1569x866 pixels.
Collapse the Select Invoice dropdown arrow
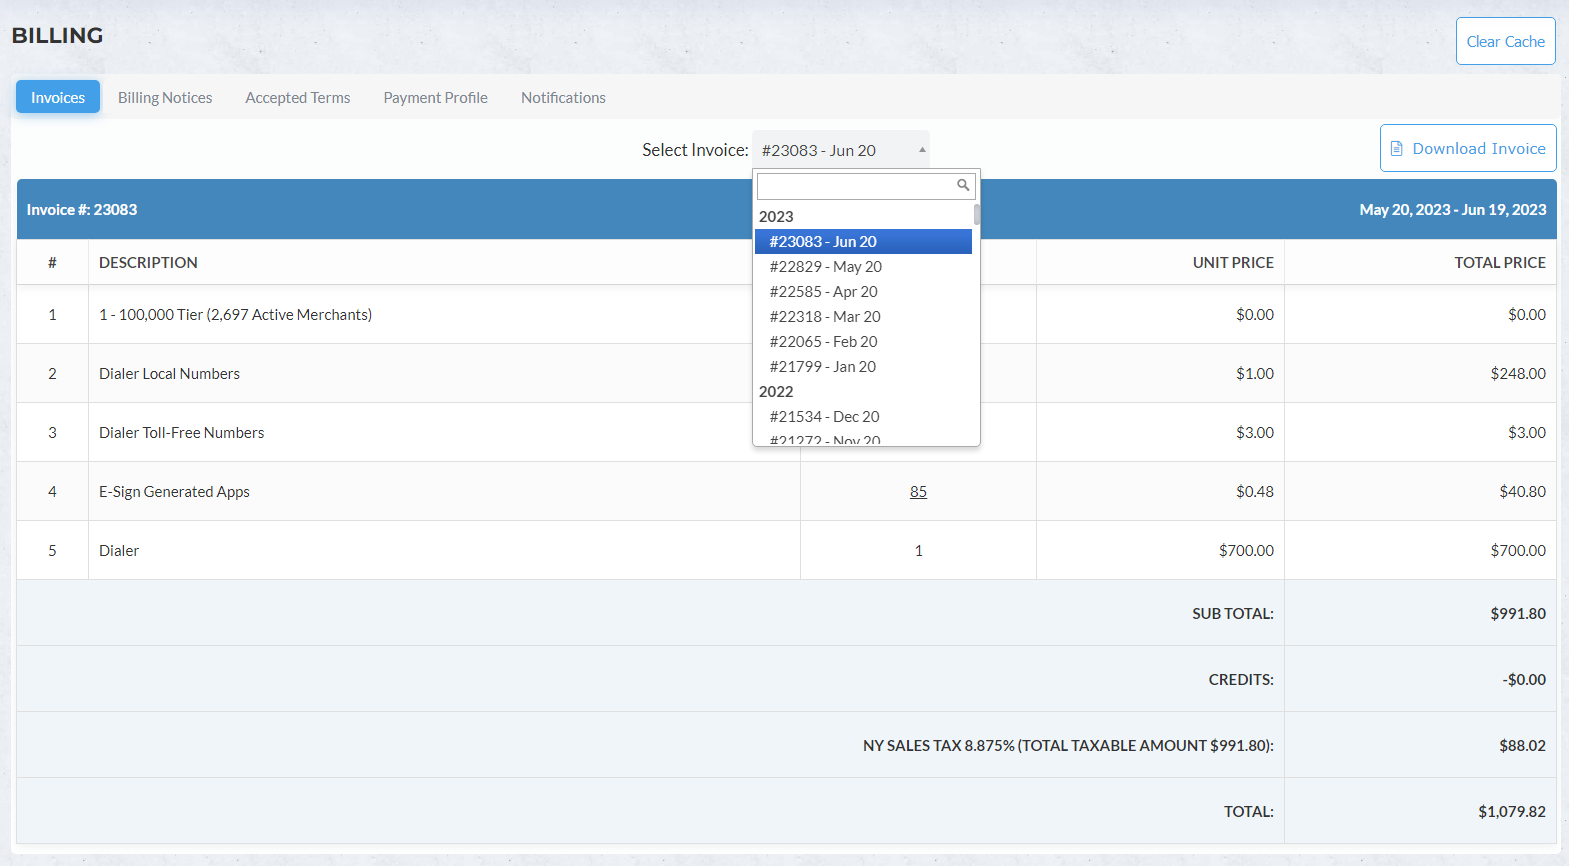[921, 150]
